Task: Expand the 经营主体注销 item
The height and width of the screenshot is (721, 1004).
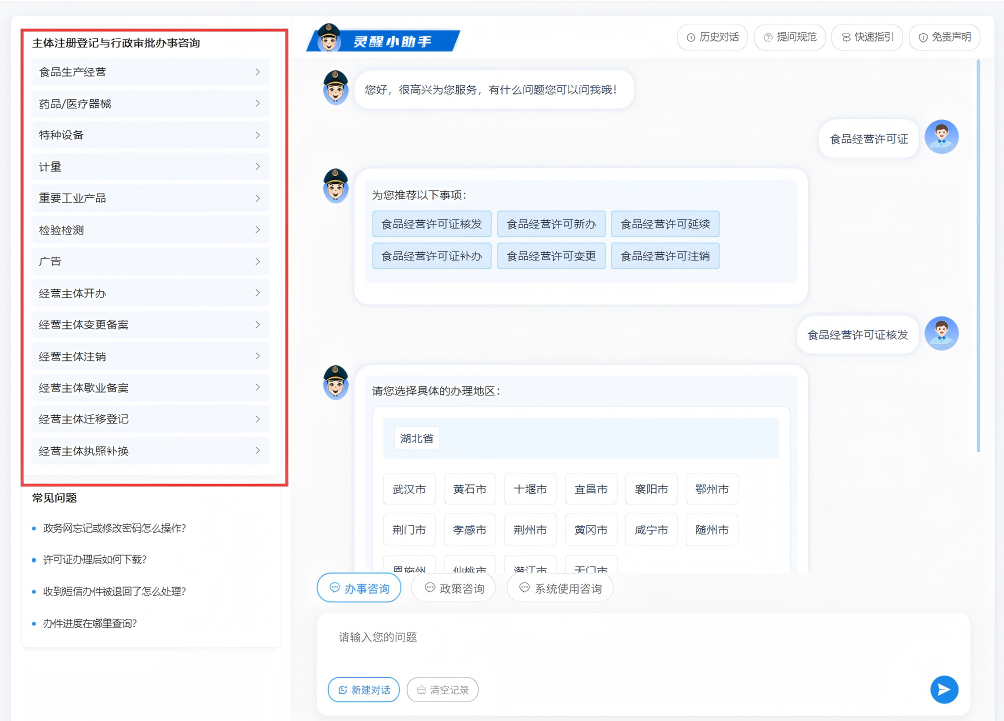Action: (148, 355)
